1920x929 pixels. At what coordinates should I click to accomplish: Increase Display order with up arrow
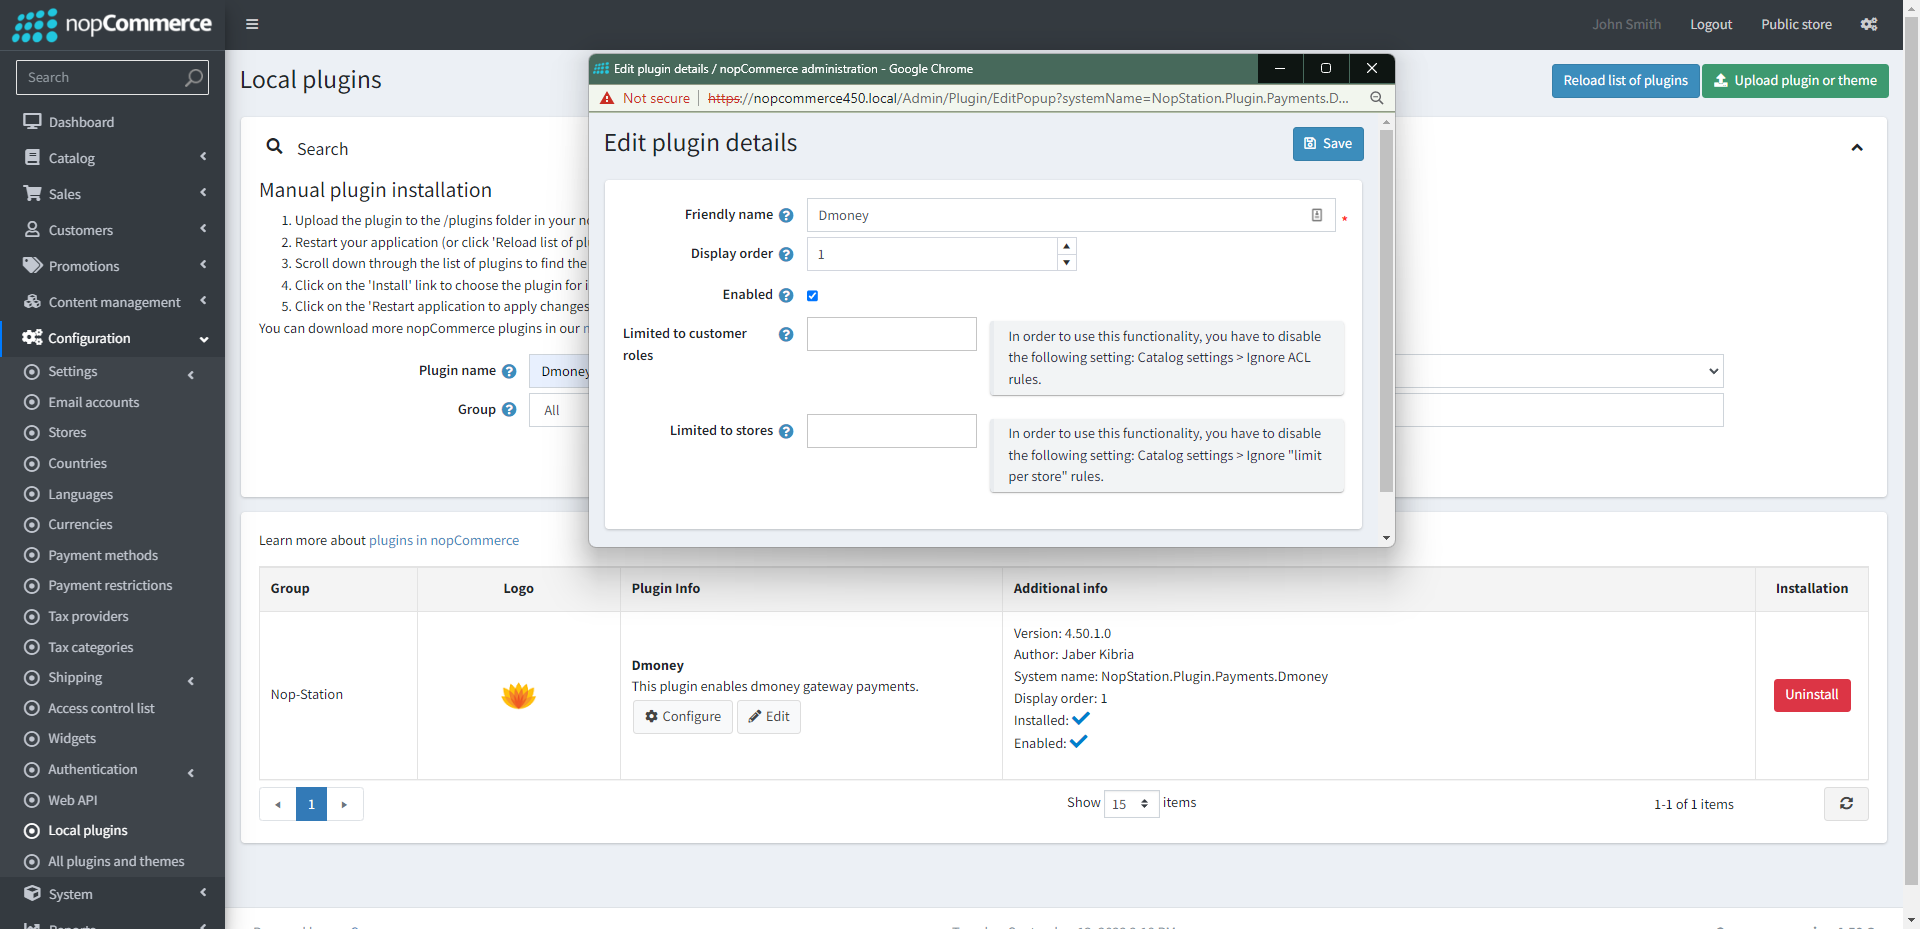[x=1067, y=246]
